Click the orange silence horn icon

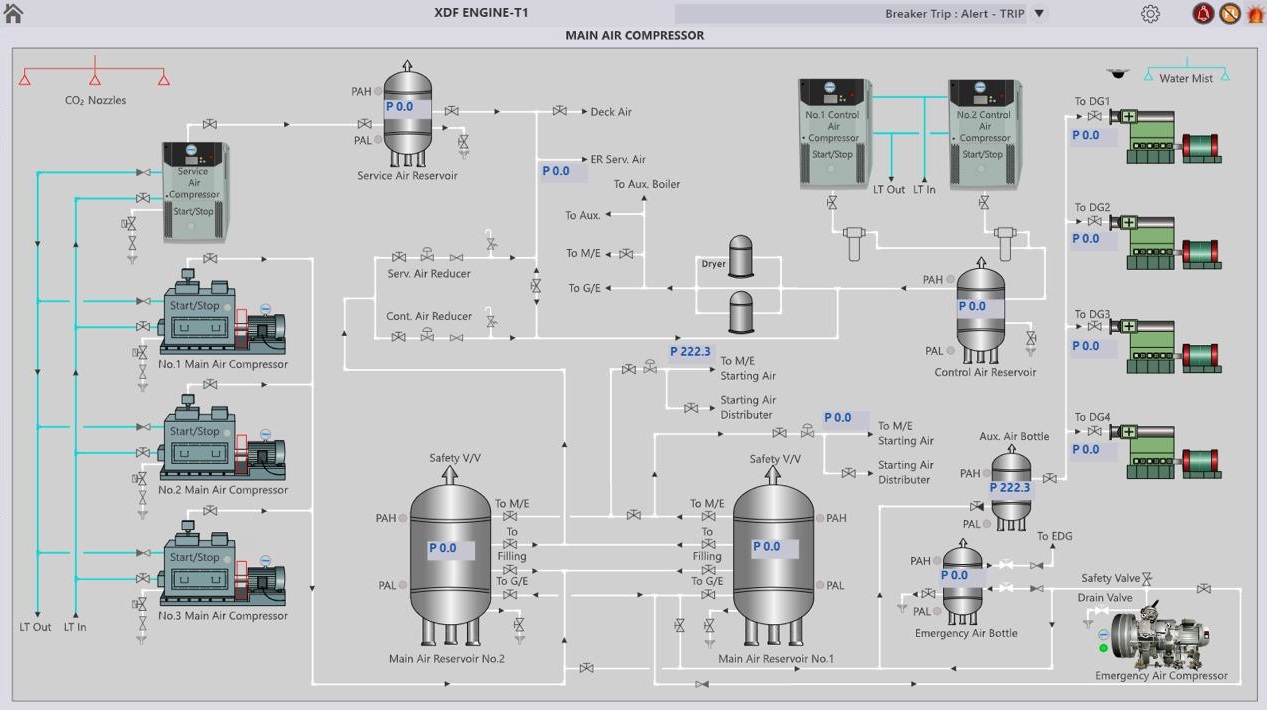(x=1229, y=14)
